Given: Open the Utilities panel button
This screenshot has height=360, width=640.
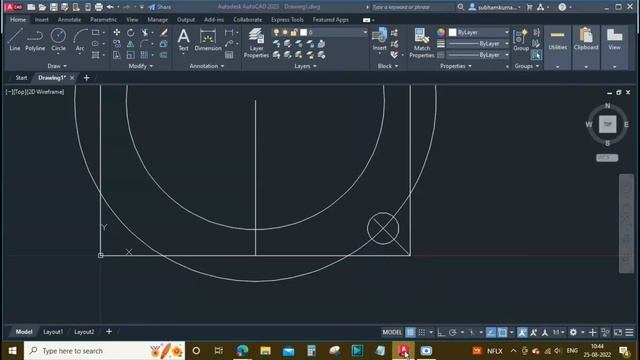Looking at the screenshot, I should pyautogui.click(x=558, y=47).
